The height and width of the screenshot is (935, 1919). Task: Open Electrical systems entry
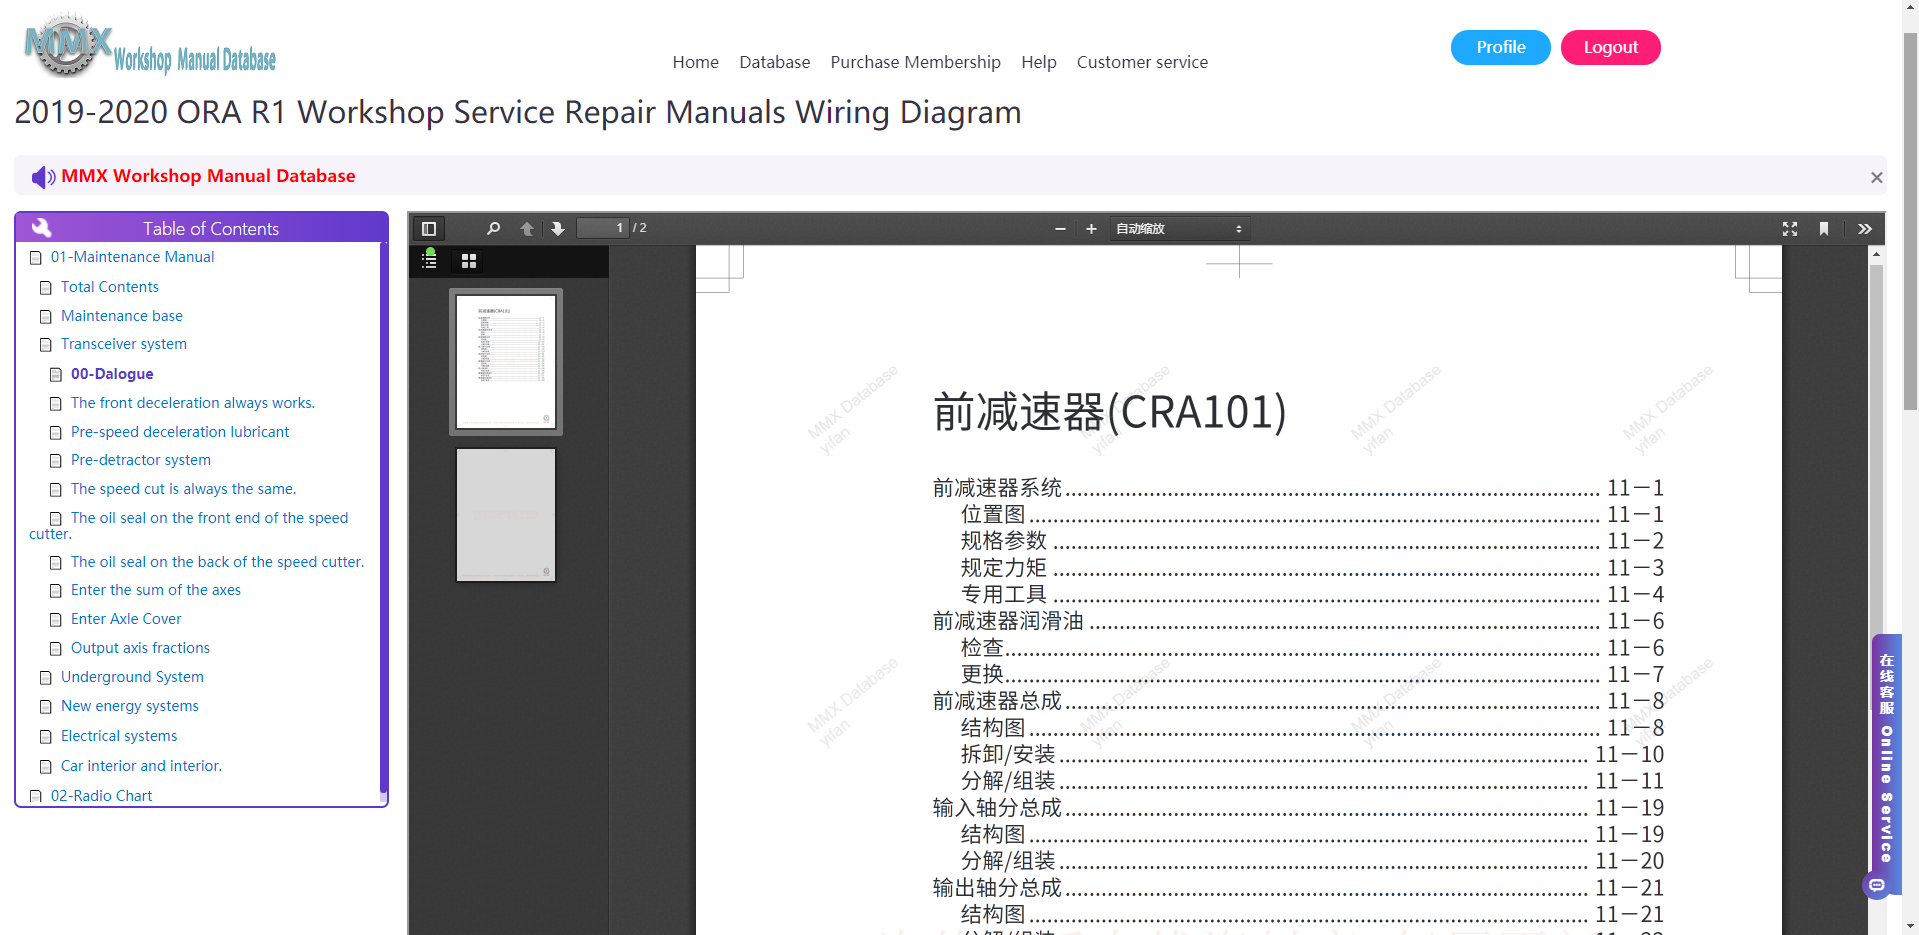pyautogui.click(x=118, y=736)
